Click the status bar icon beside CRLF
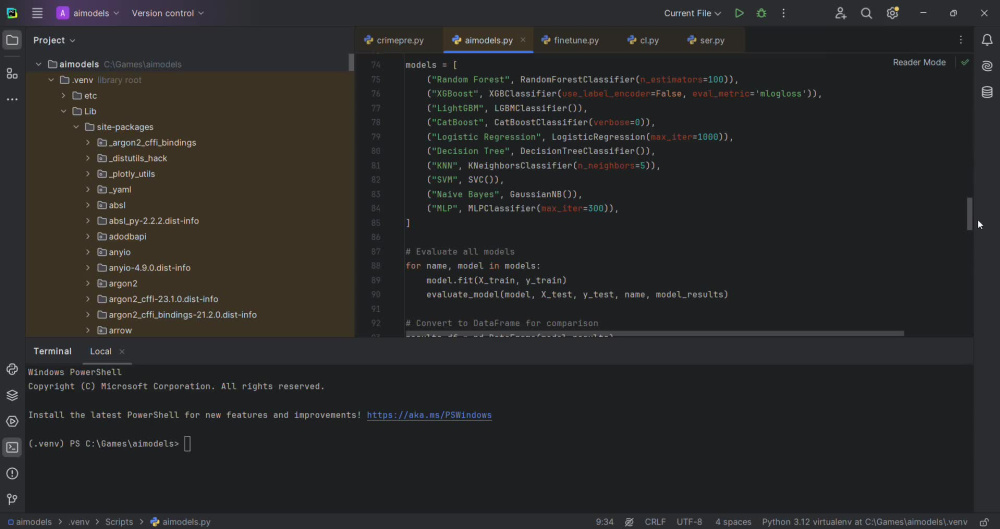 point(629,522)
